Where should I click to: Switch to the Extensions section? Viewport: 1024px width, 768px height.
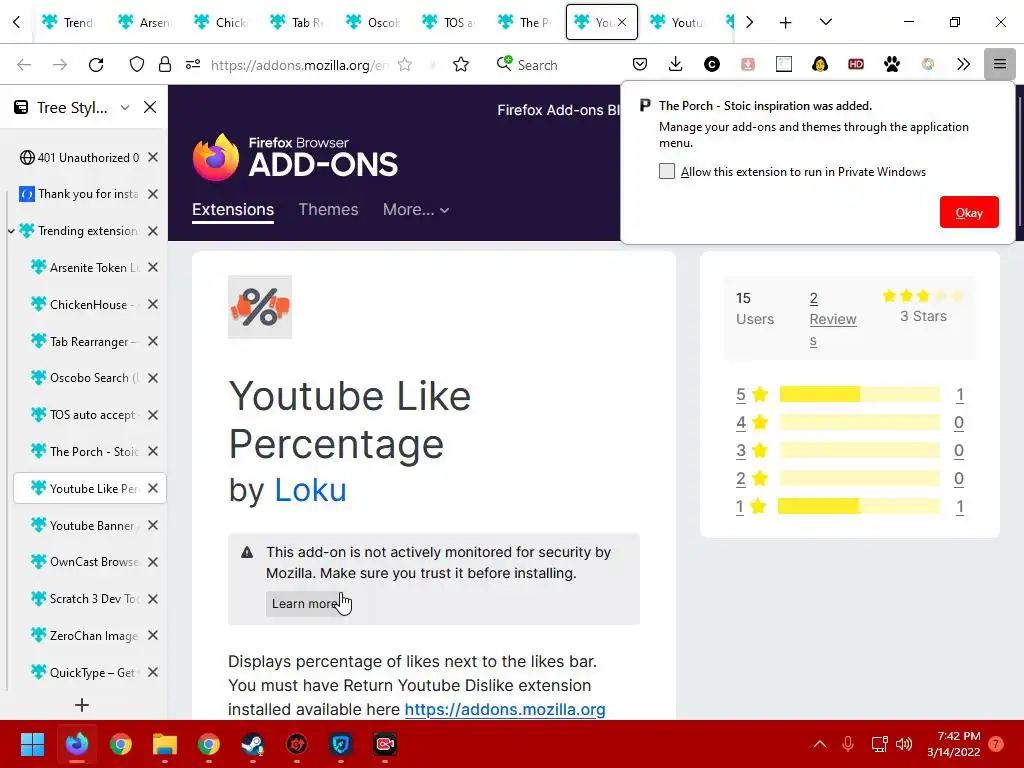click(232, 210)
